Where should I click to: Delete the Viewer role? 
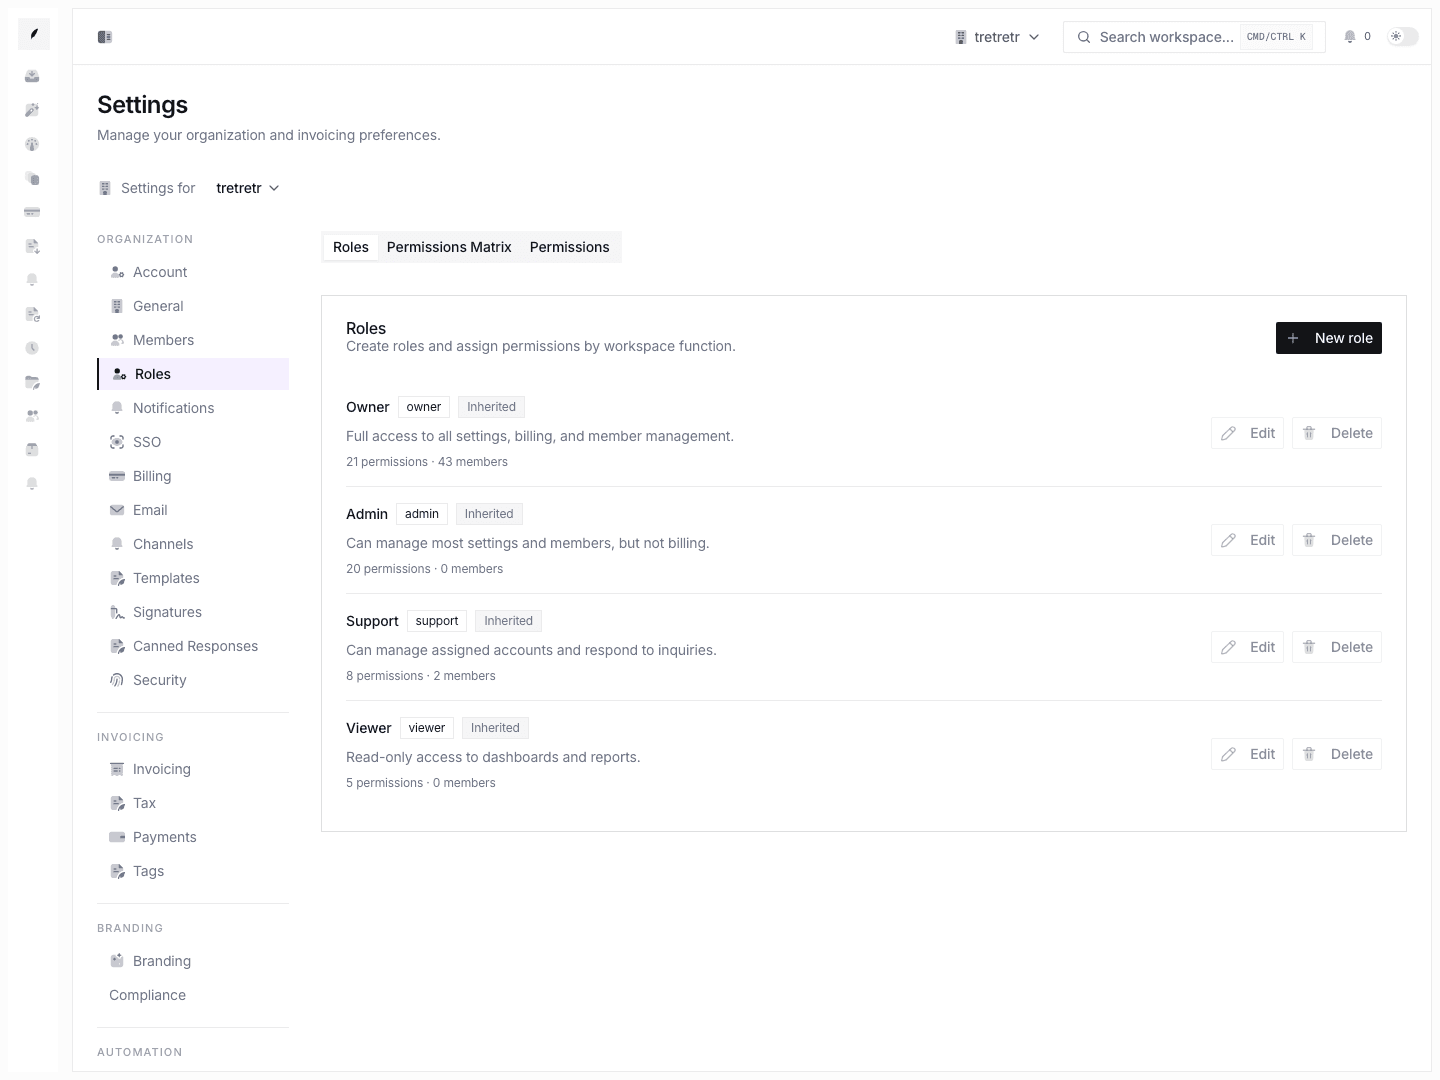[1337, 754]
